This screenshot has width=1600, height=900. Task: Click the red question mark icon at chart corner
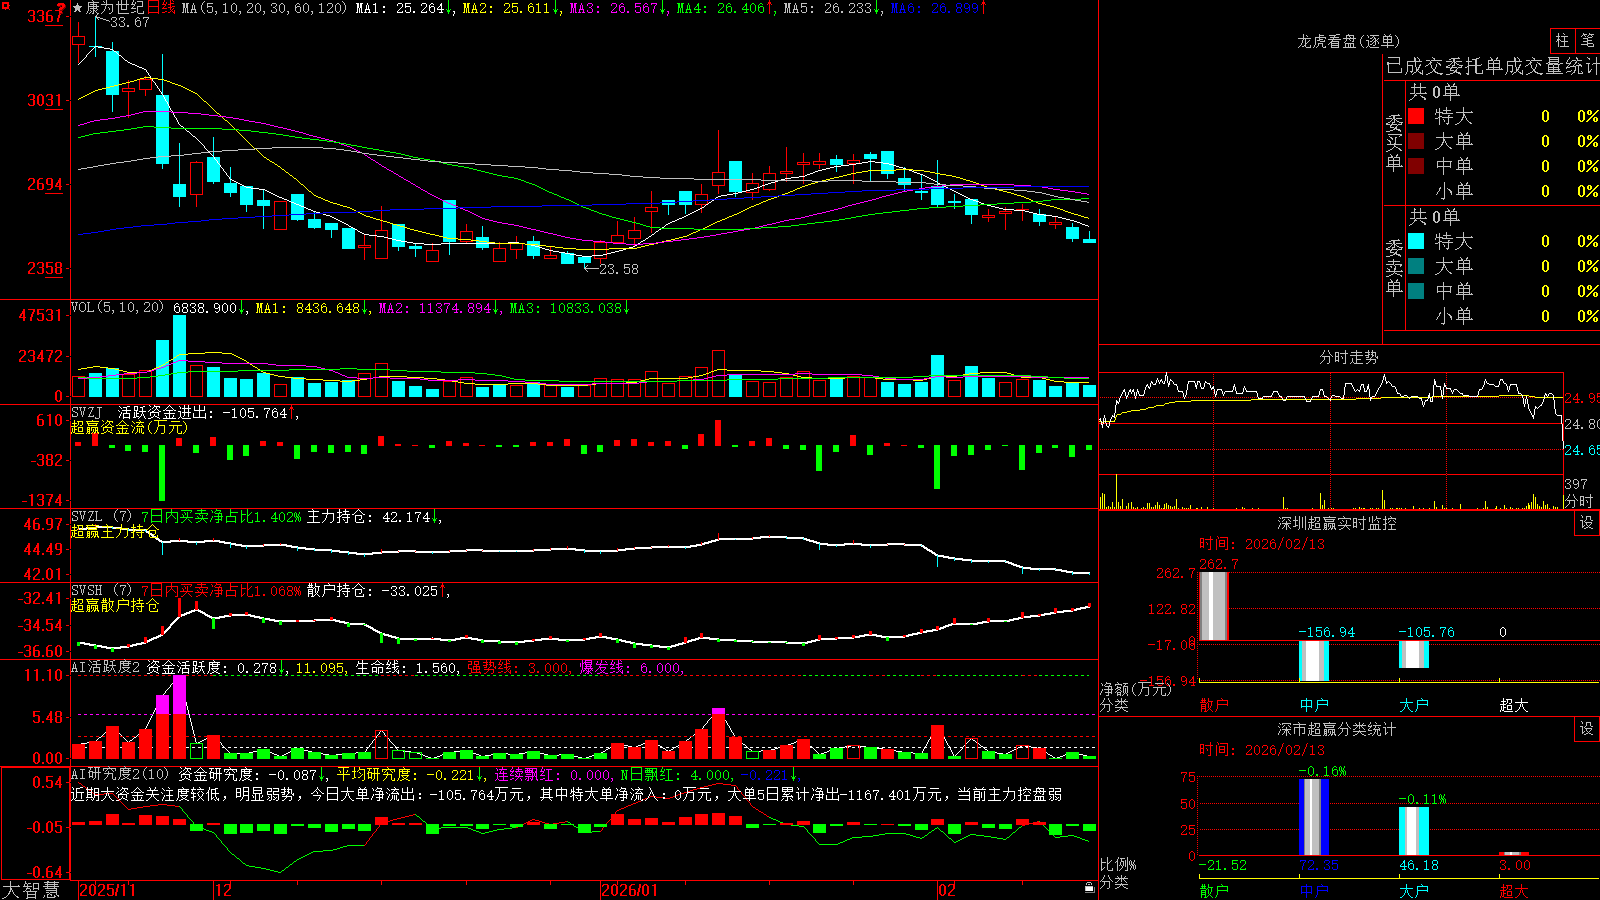tap(62, 8)
